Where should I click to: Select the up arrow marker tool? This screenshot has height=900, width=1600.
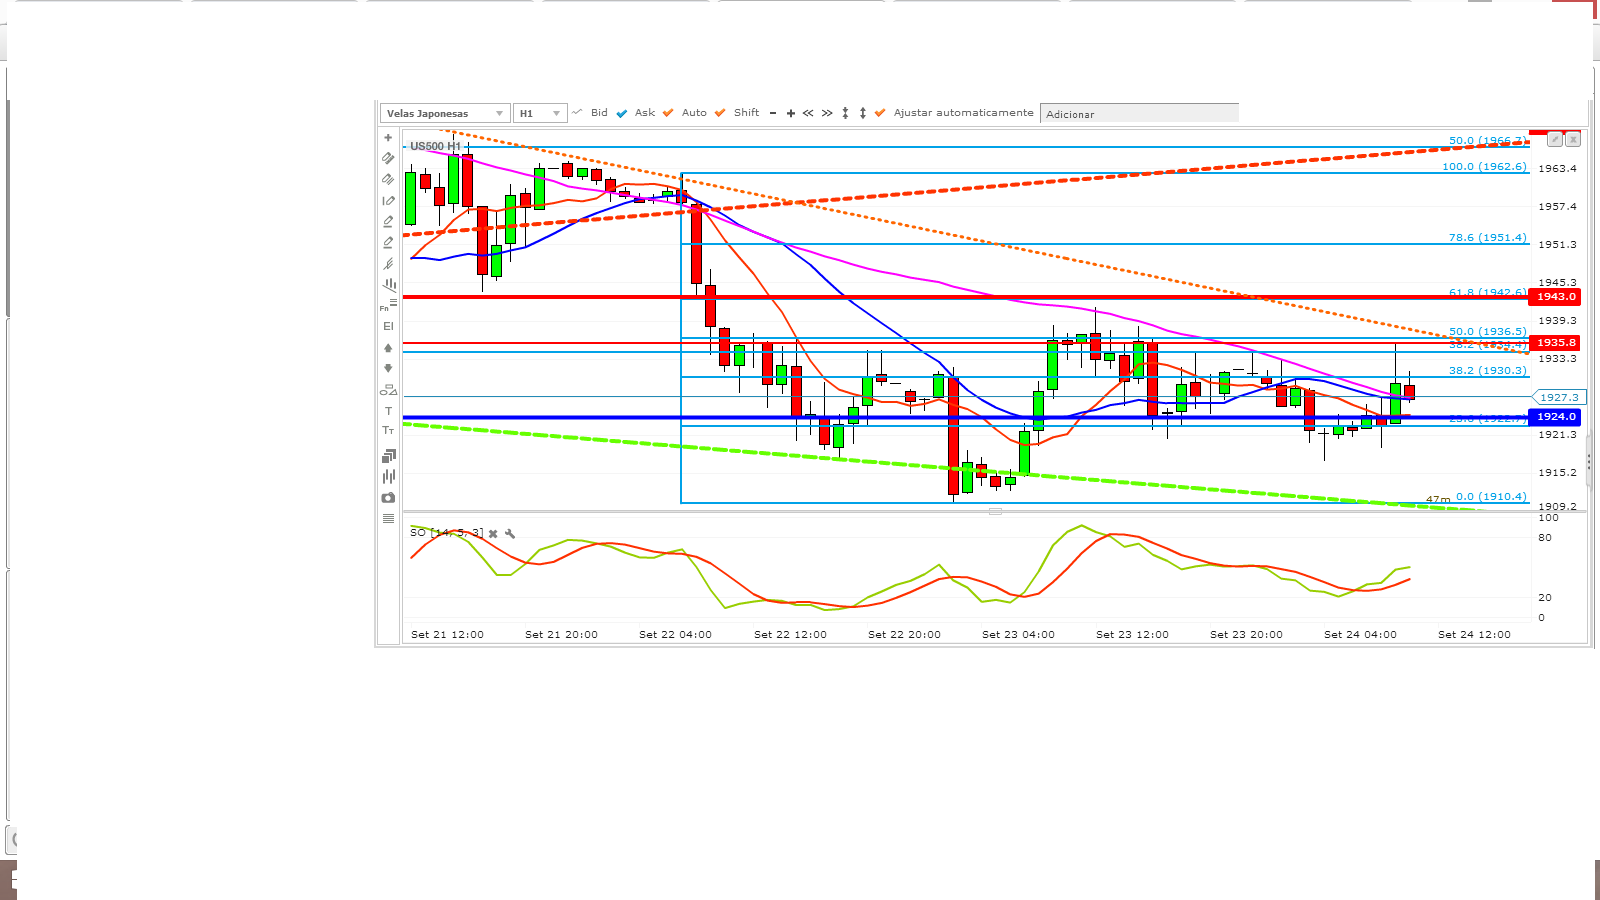[x=388, y=348]
